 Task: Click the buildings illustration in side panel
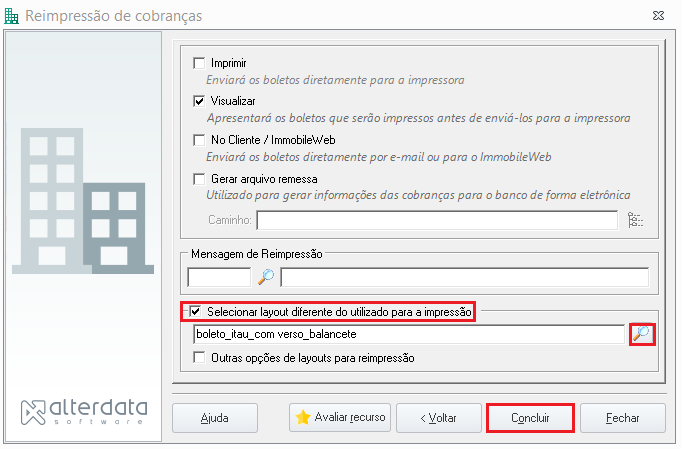[83, 201]
